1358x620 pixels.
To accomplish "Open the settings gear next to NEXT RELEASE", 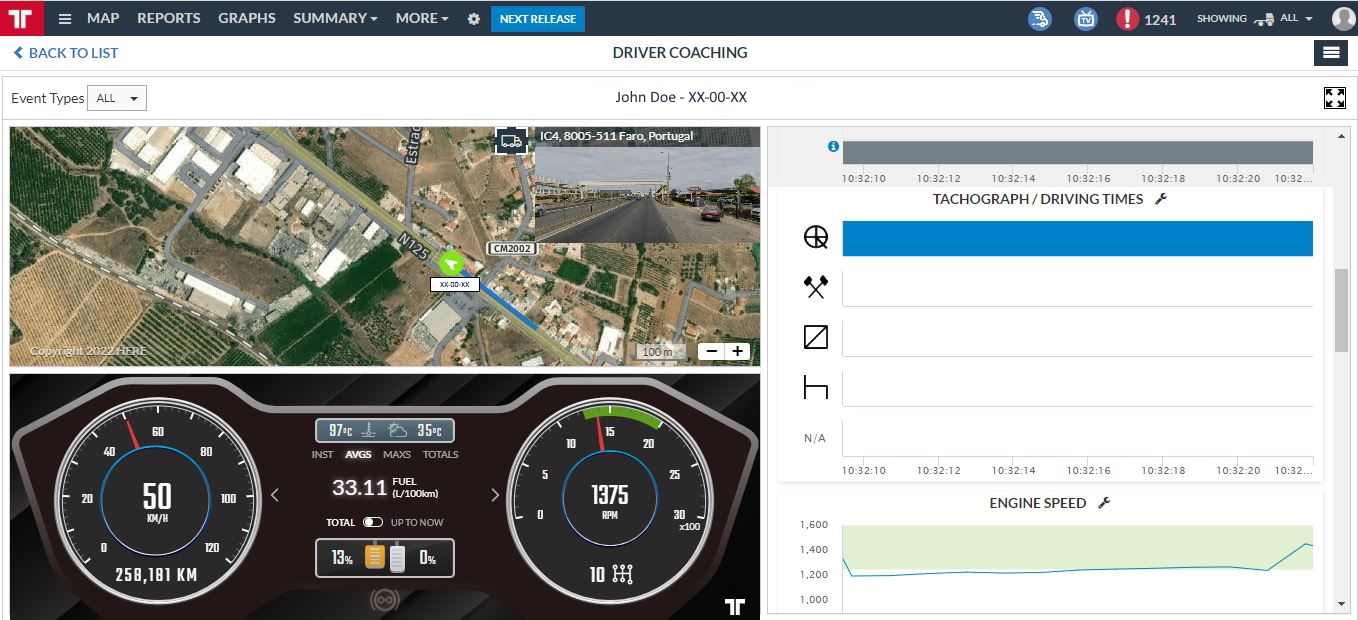I will click(x=473, y=18).
